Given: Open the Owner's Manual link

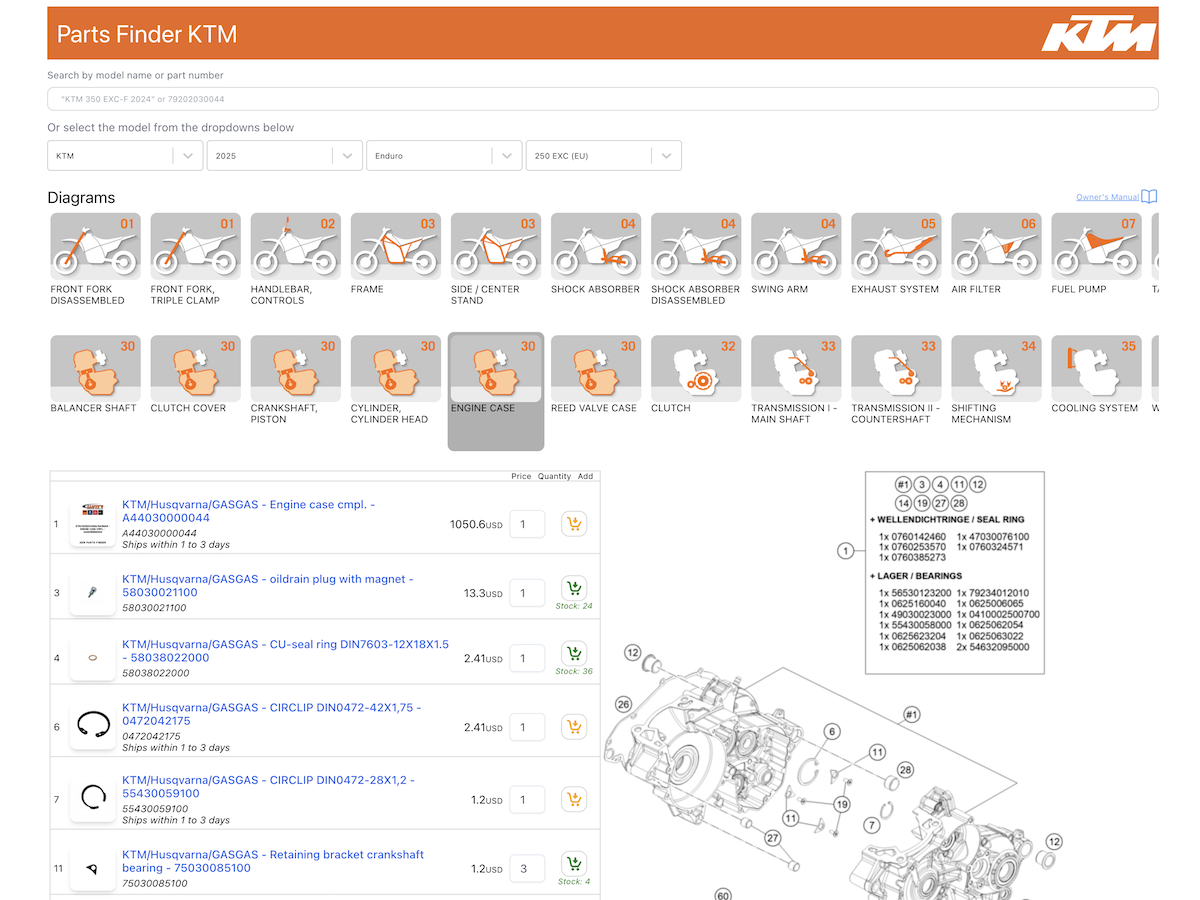Looking at the screenshot, I should point(1108,197).
